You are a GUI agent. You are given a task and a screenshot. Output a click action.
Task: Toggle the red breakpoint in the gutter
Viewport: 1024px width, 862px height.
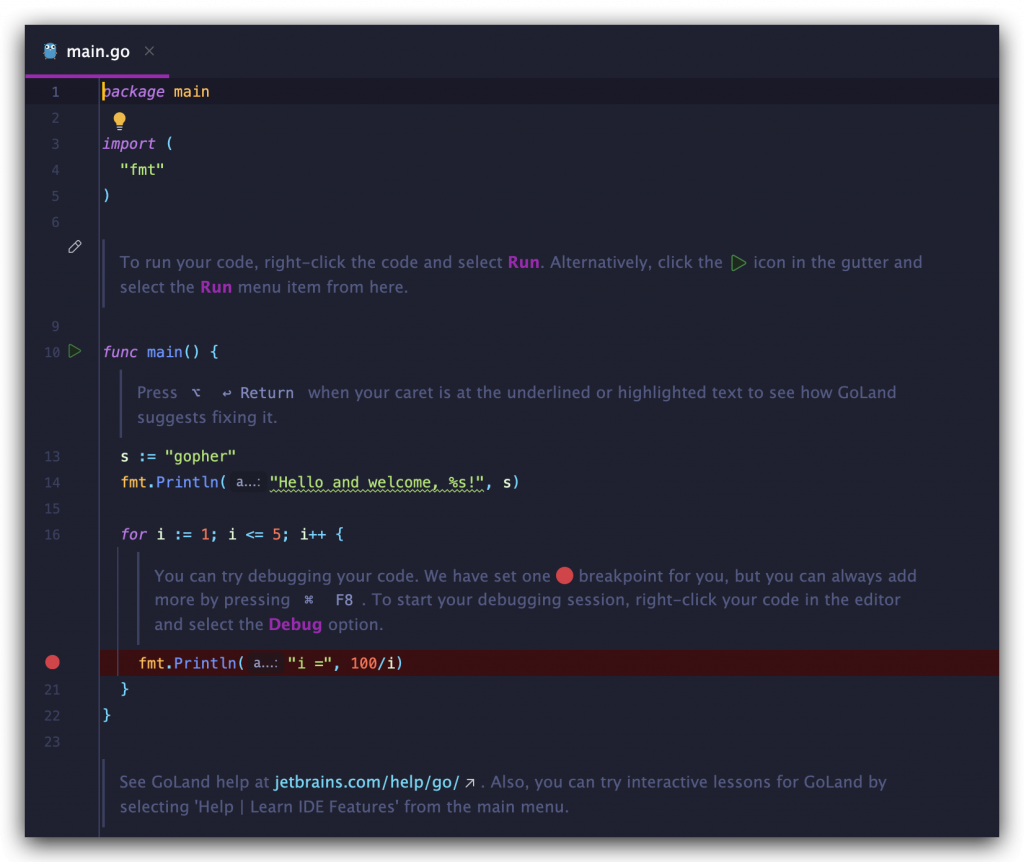(52, 662)
